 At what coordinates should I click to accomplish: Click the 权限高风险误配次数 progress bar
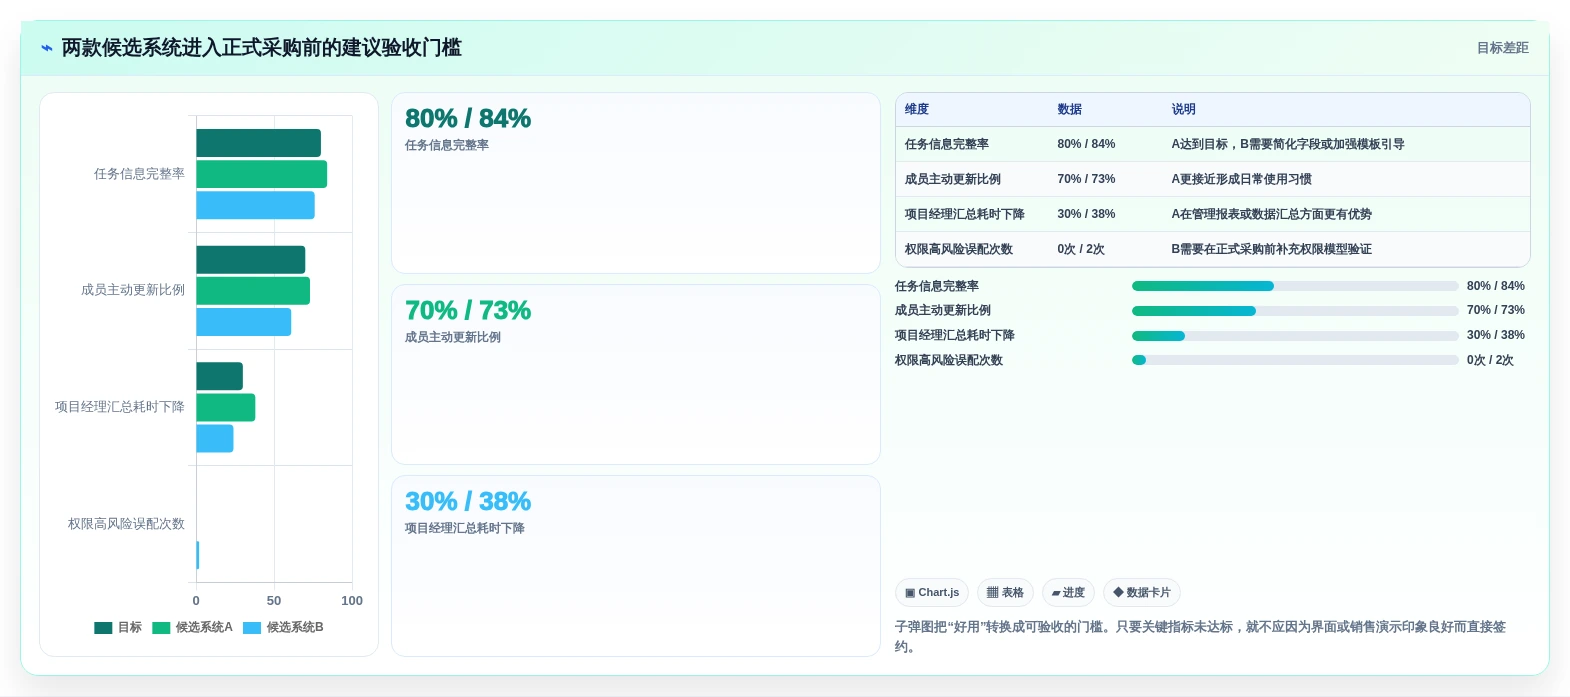pyautogui.click(x=1295, y=360)
